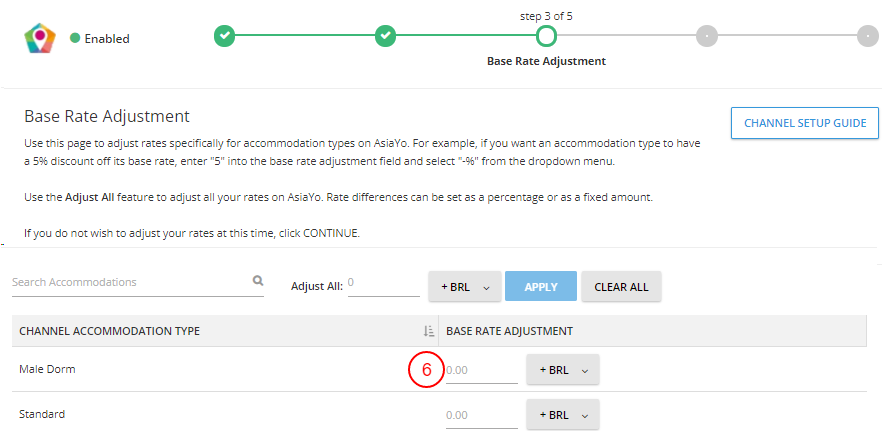Open Male Dorm + BRL dropdown
Image resolution: width=882 pixels, height=431 pixels.
pos(562,370)
